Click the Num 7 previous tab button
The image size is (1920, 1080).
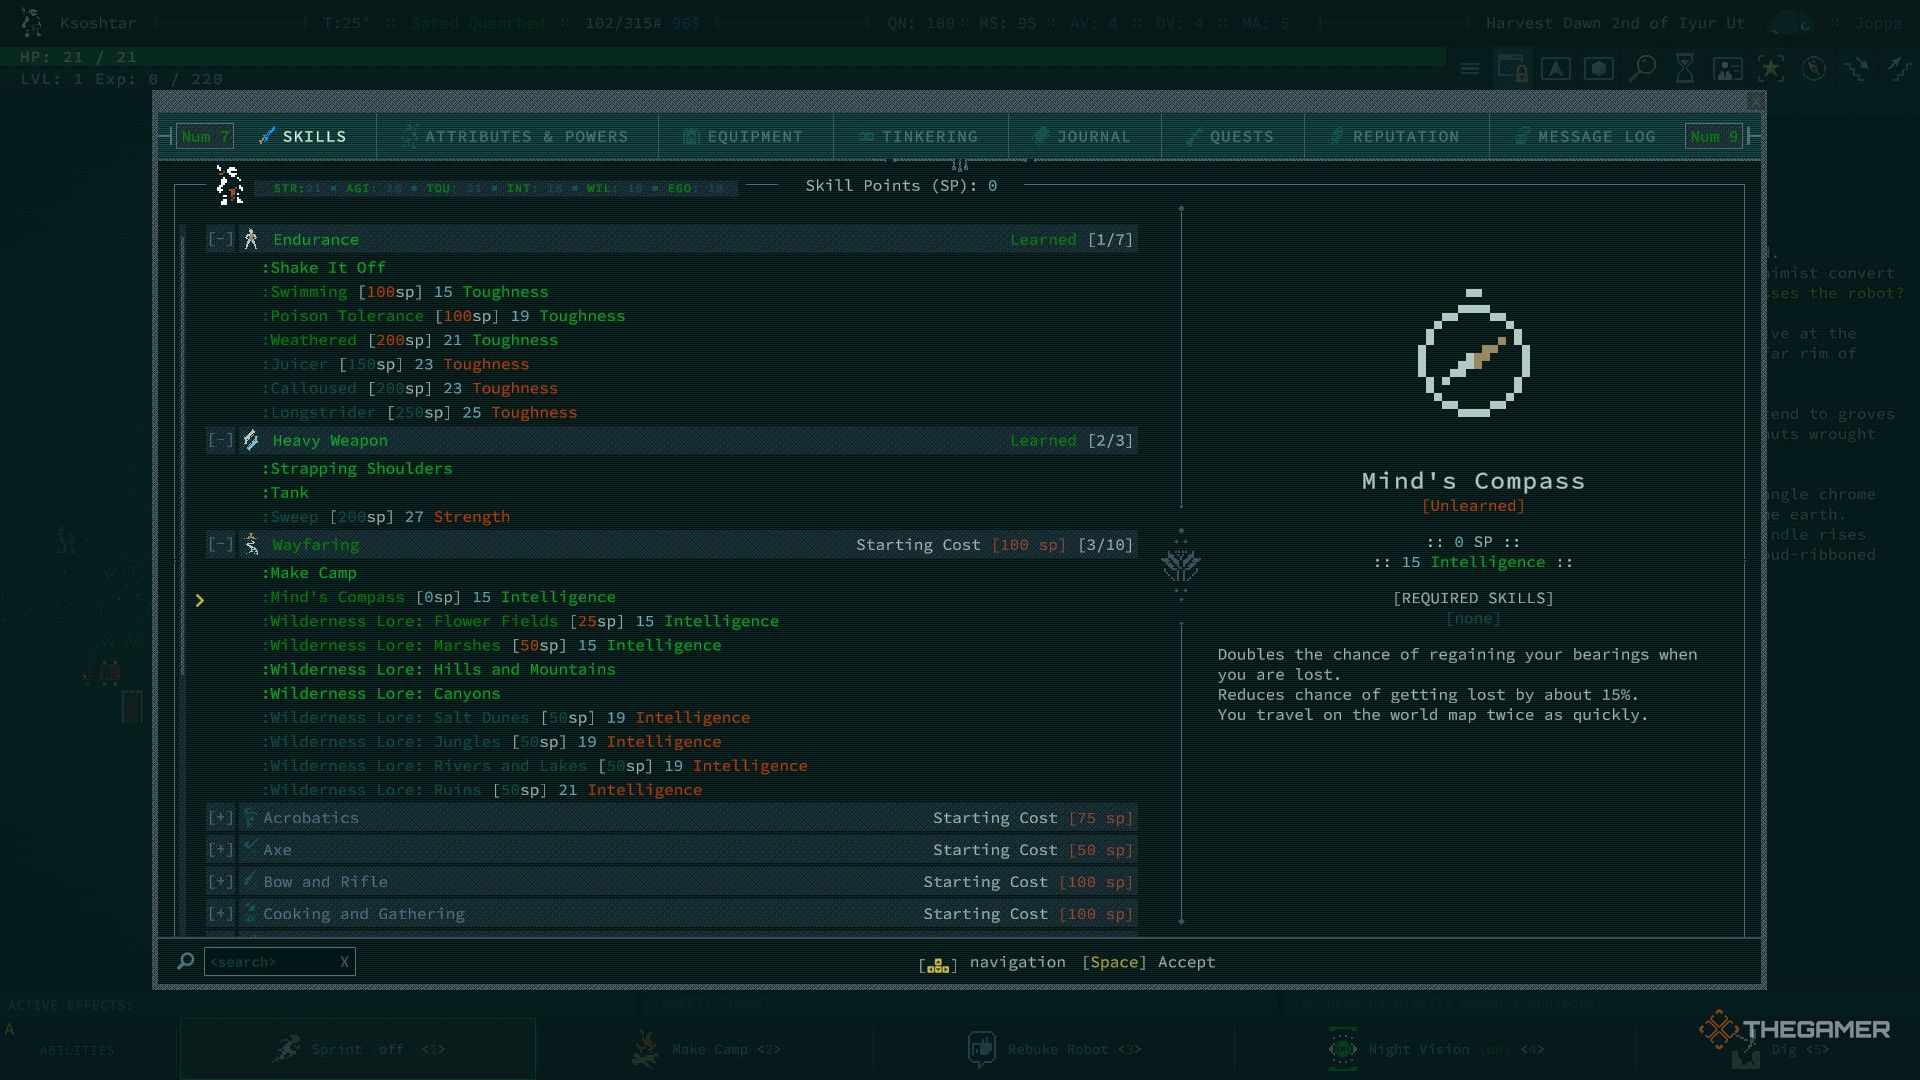[x=205, y=136]
